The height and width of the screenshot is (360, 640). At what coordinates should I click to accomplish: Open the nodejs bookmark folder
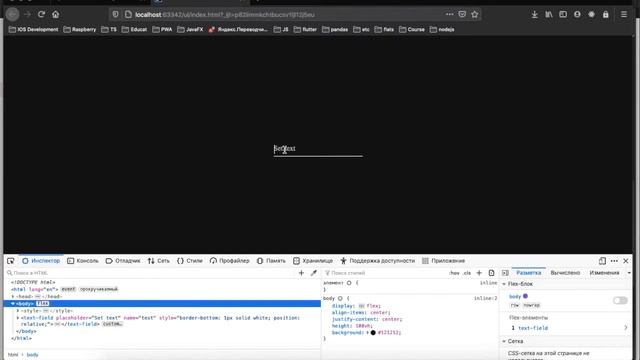tap(442, 29)
